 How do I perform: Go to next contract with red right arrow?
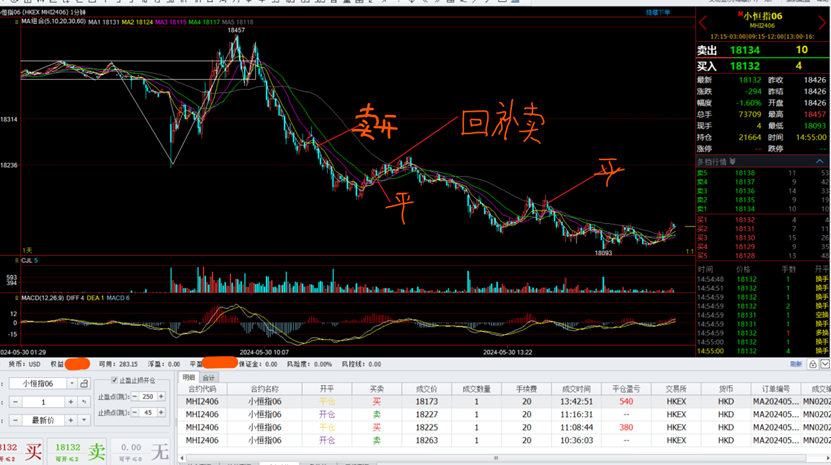(x=823, y=23)
